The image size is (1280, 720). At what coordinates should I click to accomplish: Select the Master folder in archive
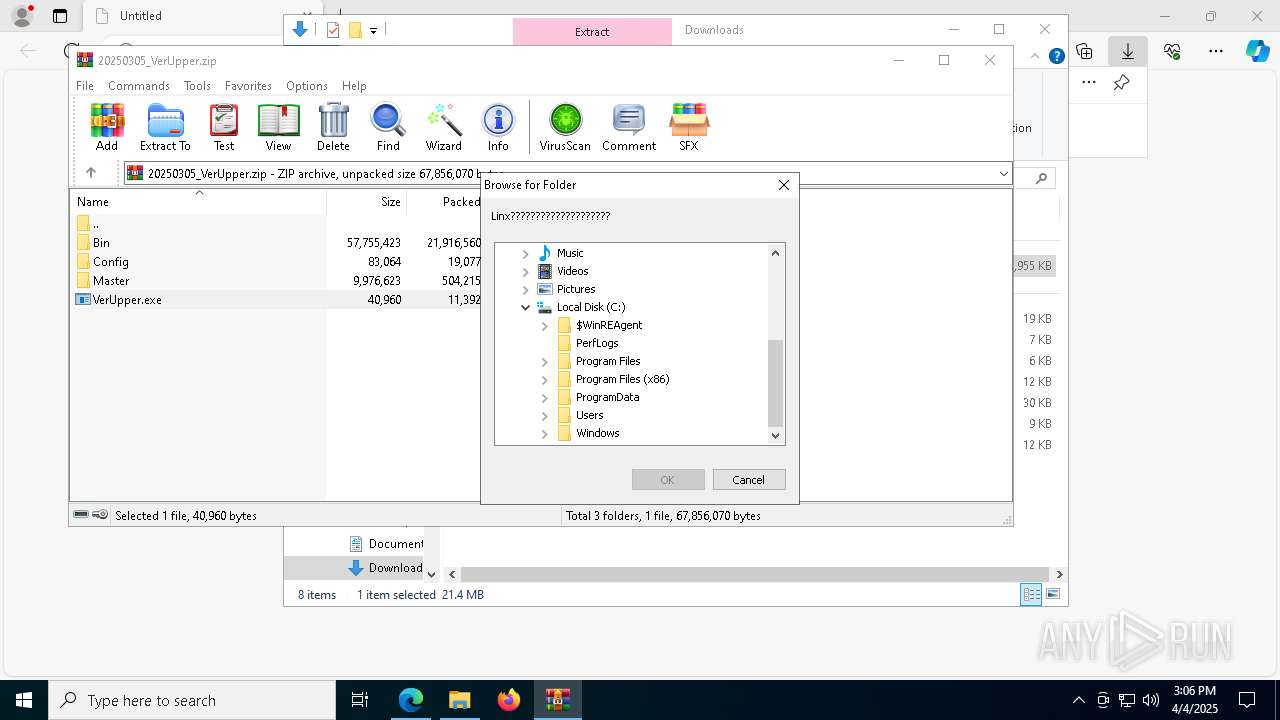click(x=110, y=281)
